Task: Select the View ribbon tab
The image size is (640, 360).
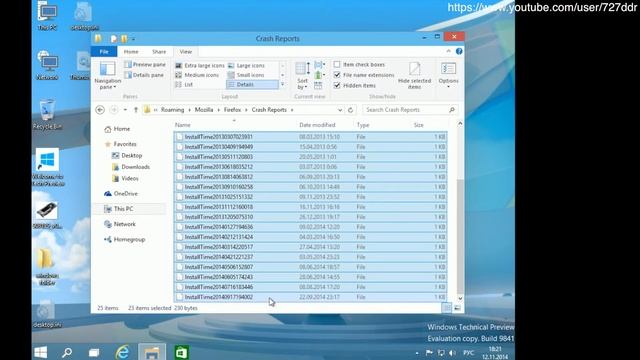Action: click(x=185, y=52)
